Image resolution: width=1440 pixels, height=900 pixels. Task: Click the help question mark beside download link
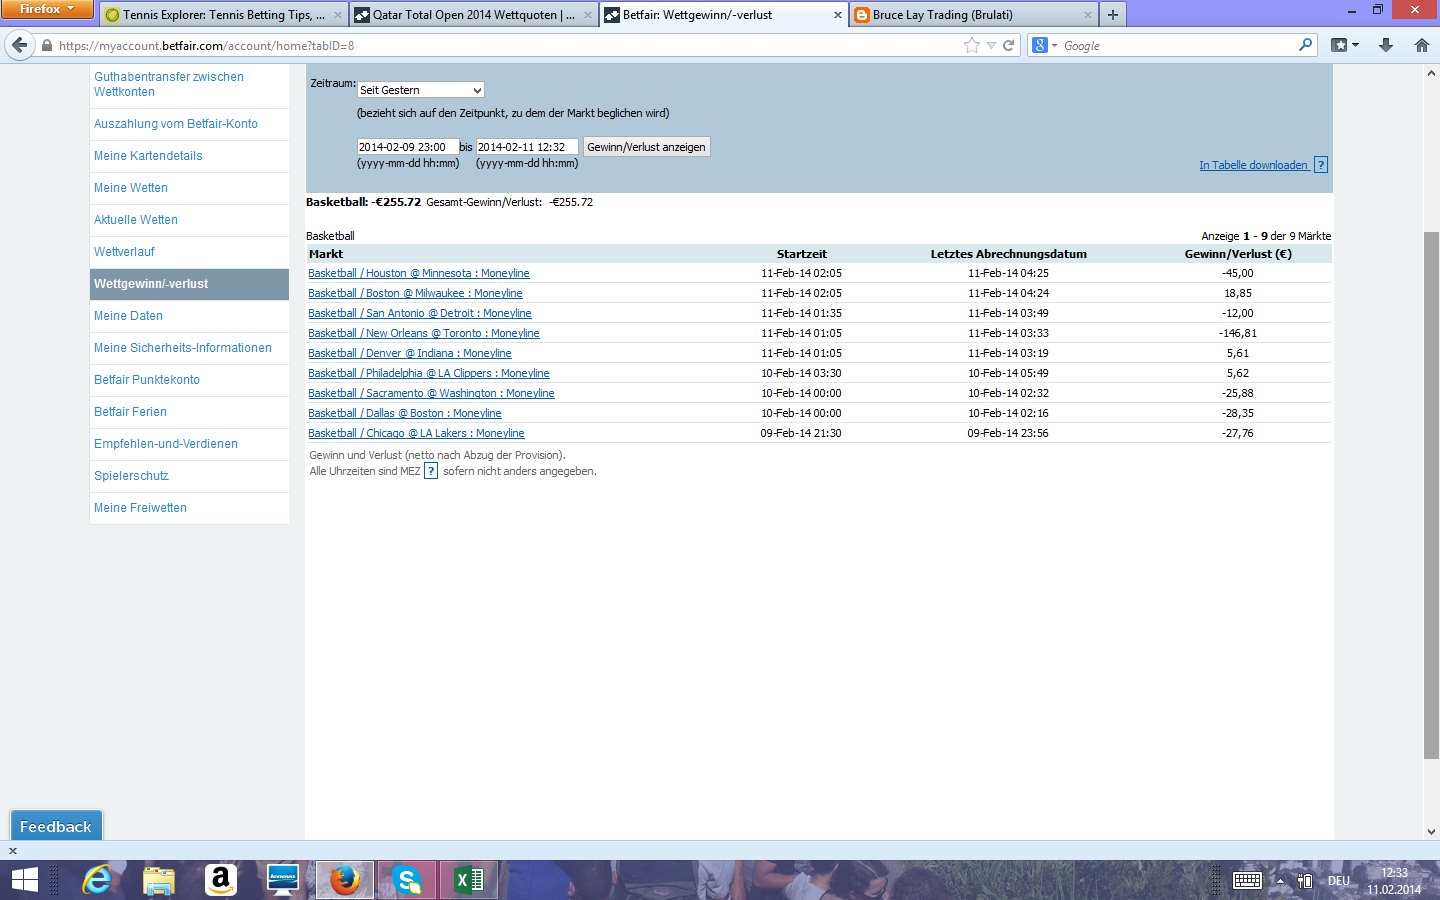[x=1321, y=165]
